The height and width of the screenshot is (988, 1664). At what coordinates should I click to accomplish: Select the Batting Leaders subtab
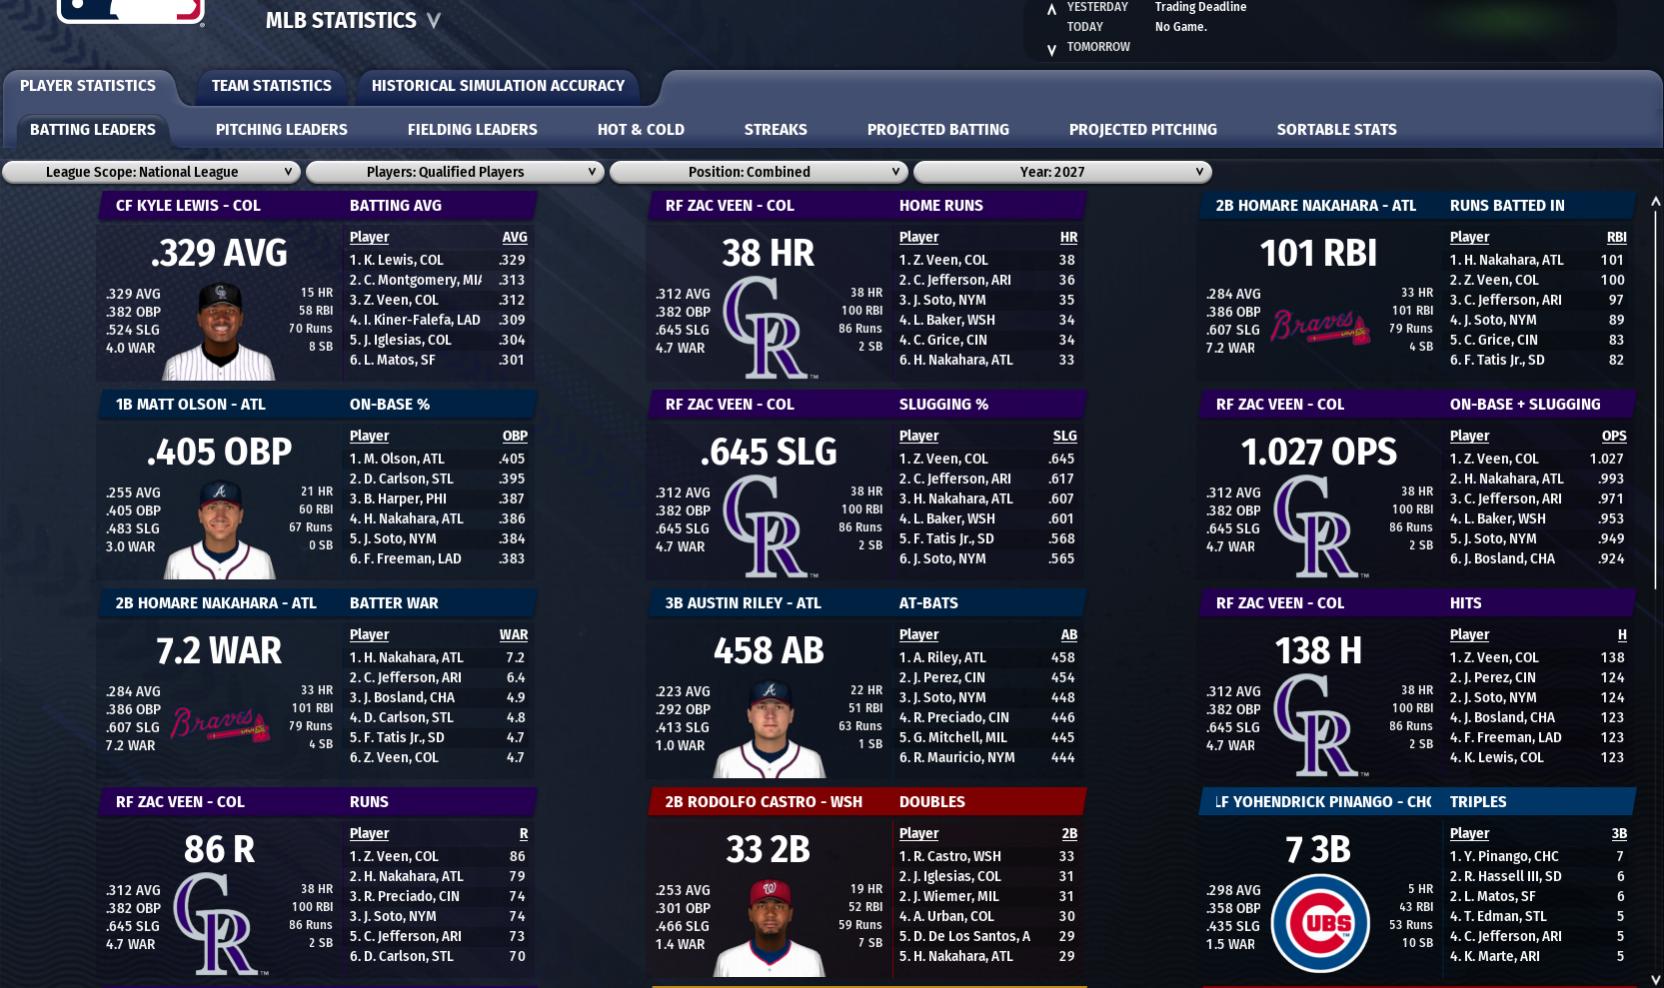tap(93, 130)
